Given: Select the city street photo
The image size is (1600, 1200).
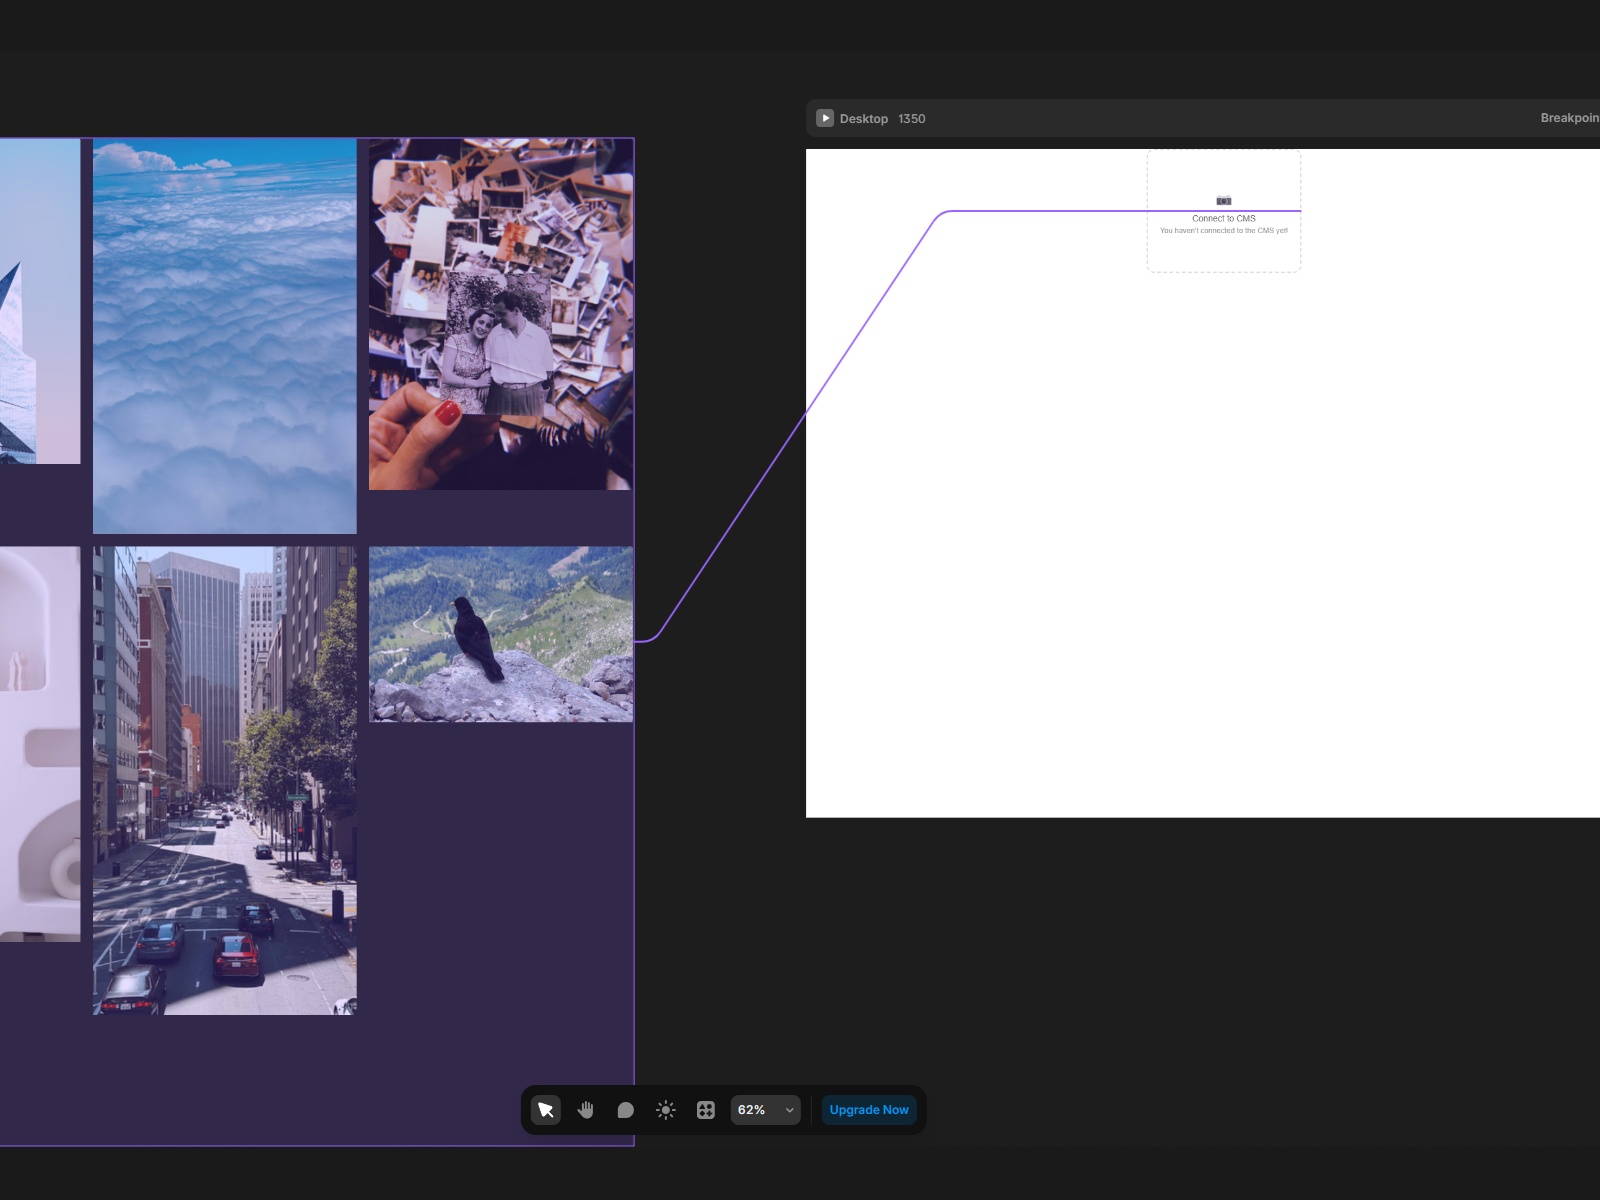Looking at the screenshot, I should (225, 780).
